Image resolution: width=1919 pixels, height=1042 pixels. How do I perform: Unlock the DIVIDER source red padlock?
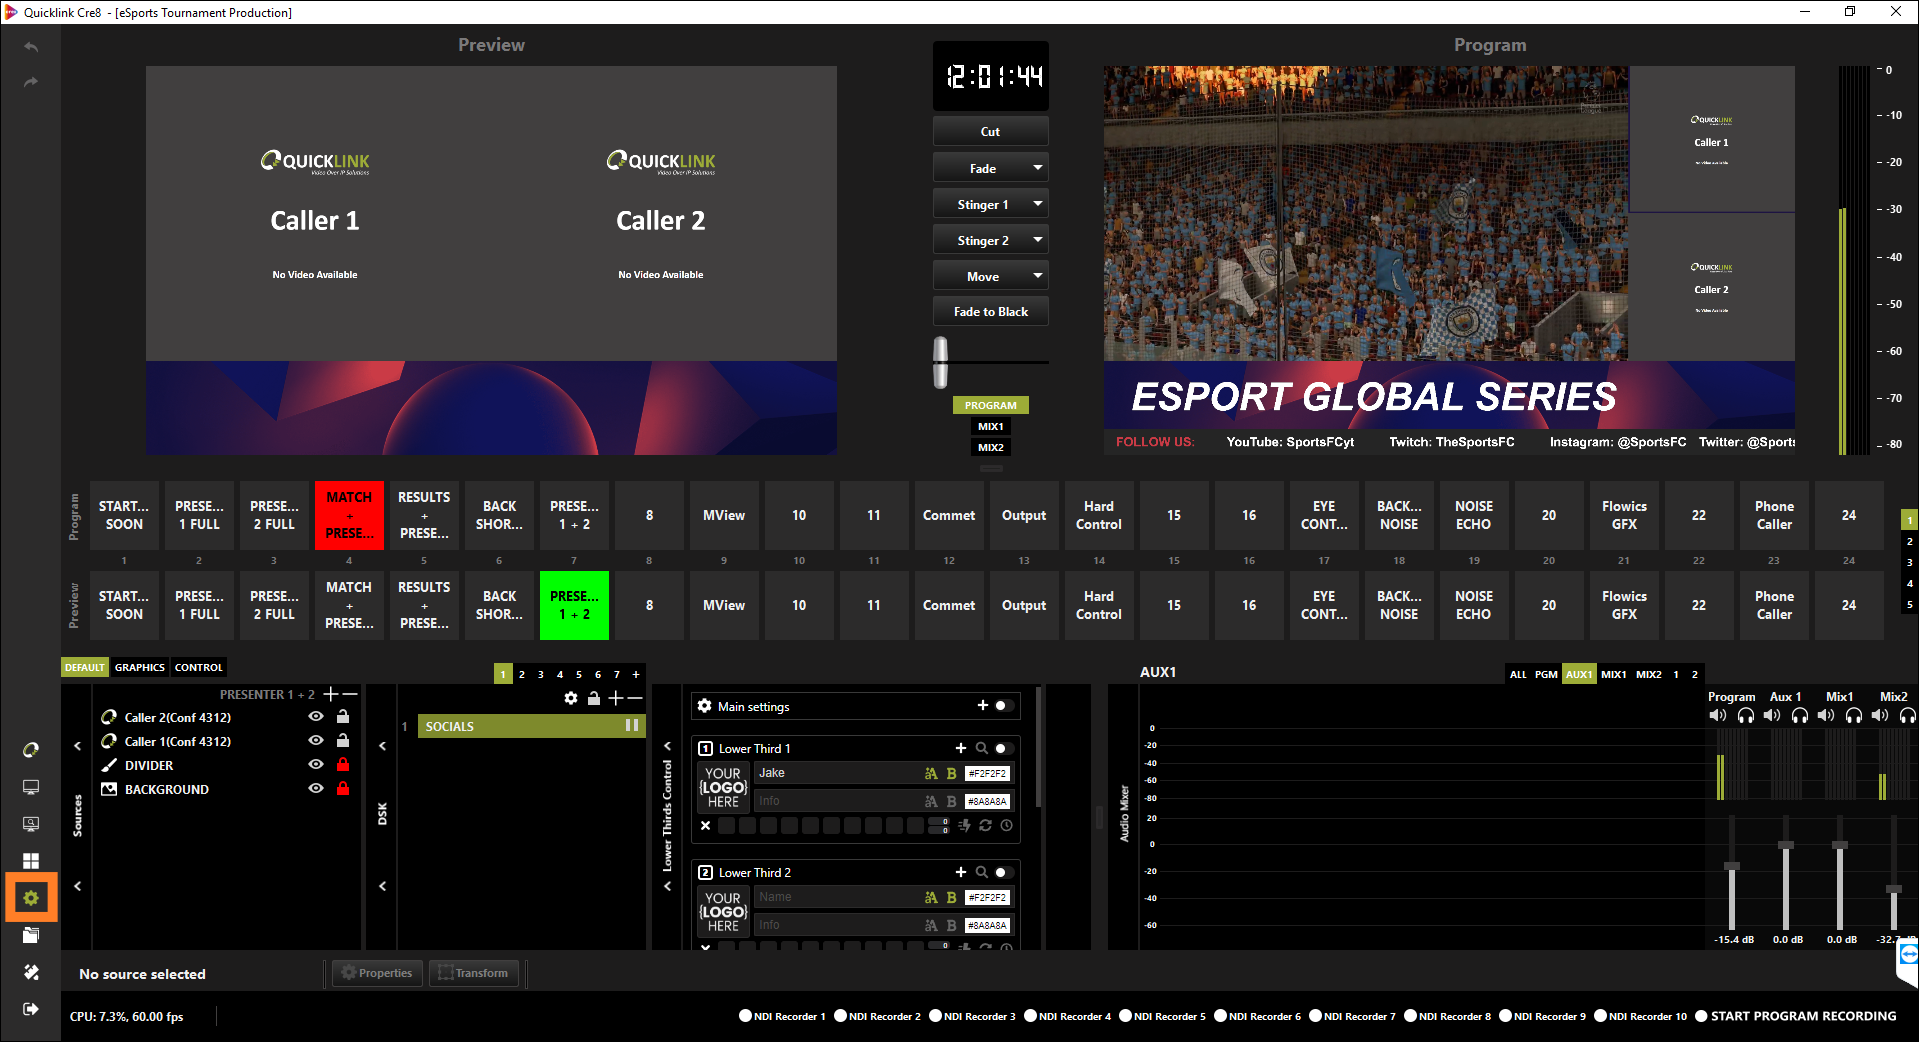[x=343, y=765]
